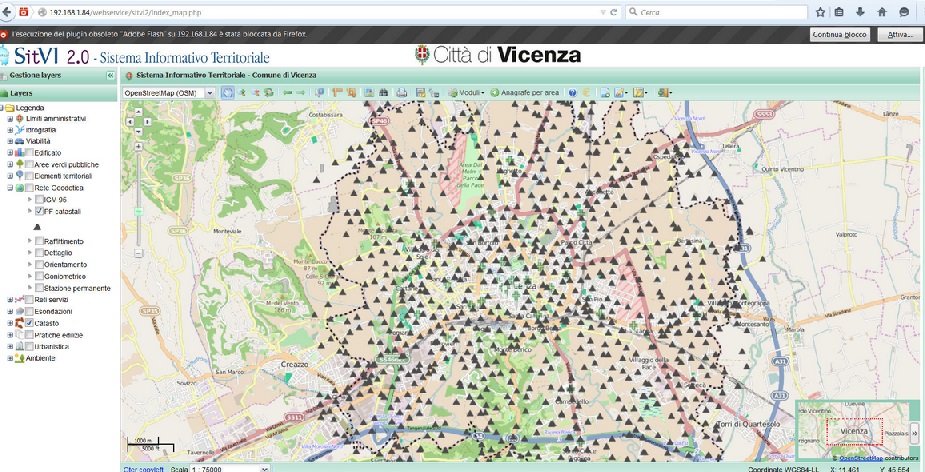Screen dimensions: 925x472
Task: Open the OpenStreetMap base layer dropdown
Action: click(209, 92)
